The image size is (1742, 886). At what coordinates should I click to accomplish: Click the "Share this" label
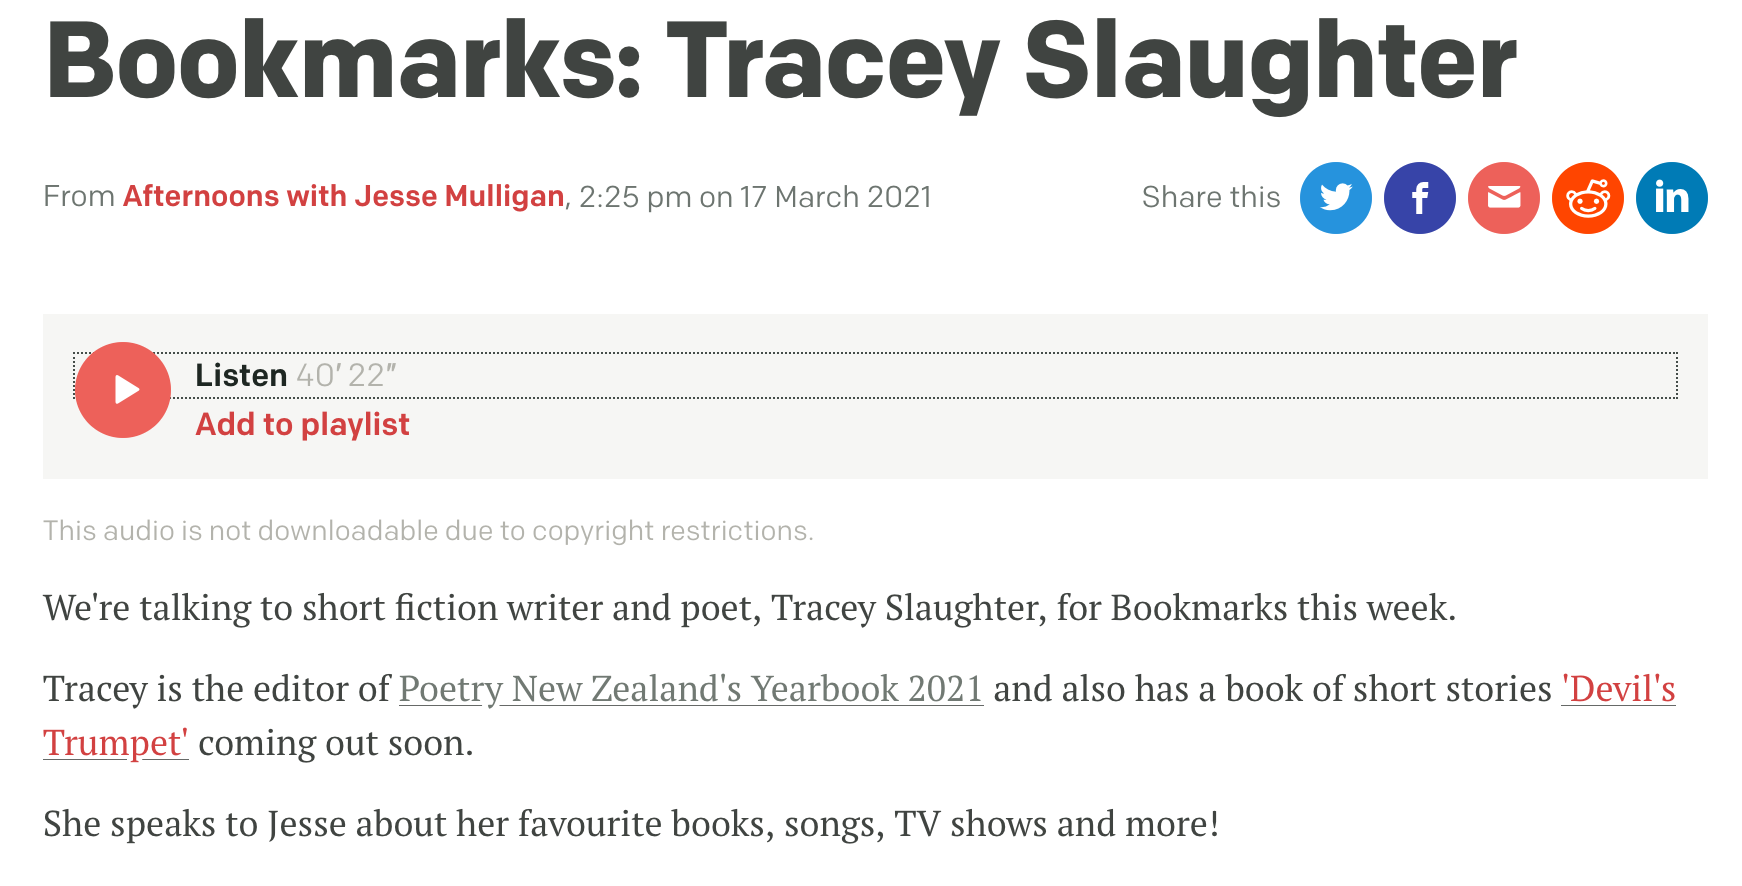click(1210, 197)
